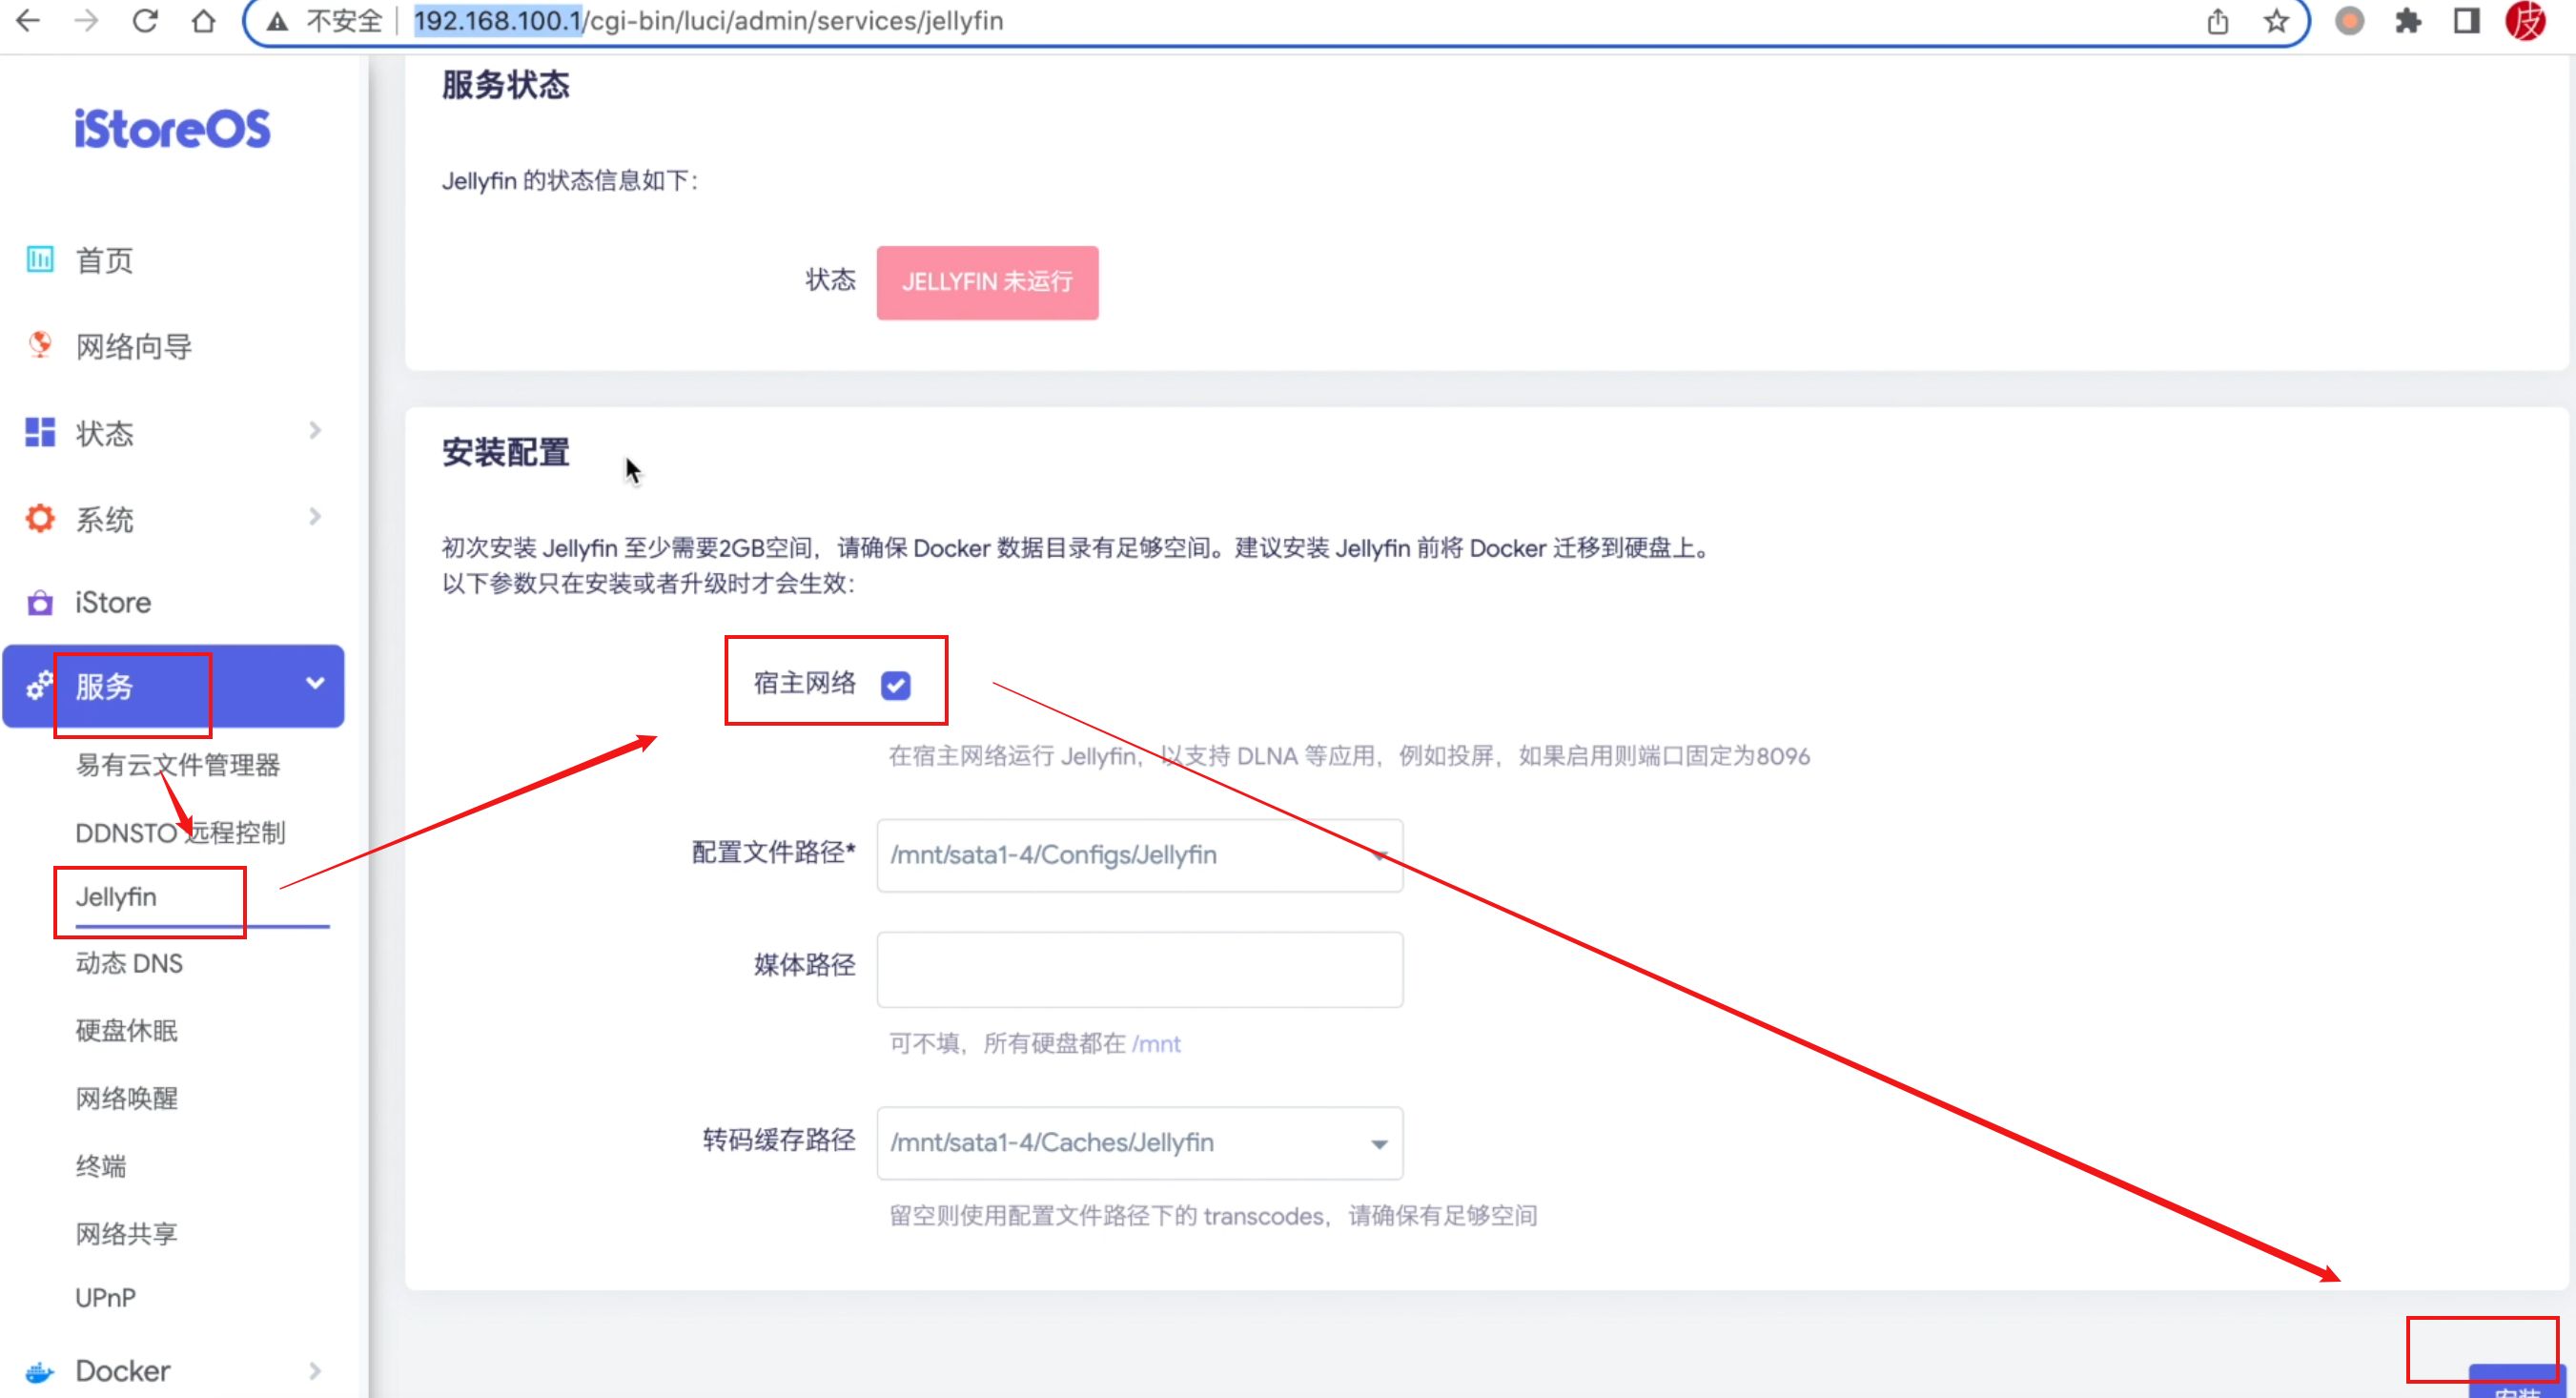Toggle the 宿主网络 checkbox
Screen dimensions: 2576x1398
[x=895, y=685]
